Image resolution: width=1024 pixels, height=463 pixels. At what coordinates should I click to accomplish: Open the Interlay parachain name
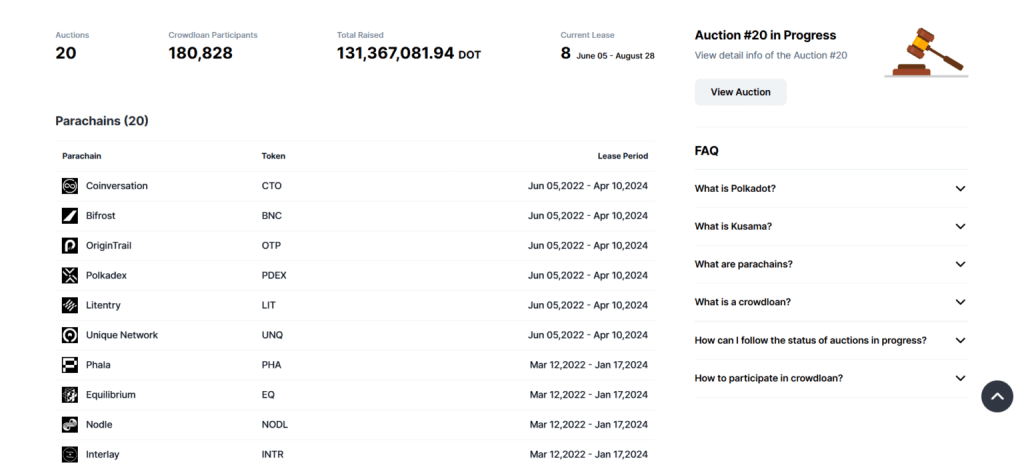click(x=103, y=455)
